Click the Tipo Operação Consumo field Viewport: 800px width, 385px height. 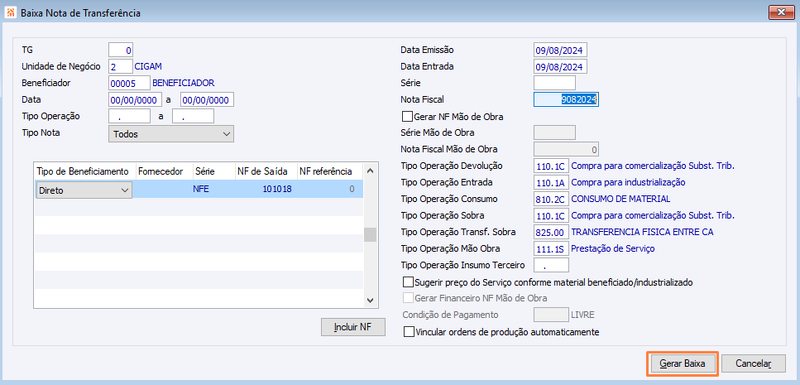(551, 198)
